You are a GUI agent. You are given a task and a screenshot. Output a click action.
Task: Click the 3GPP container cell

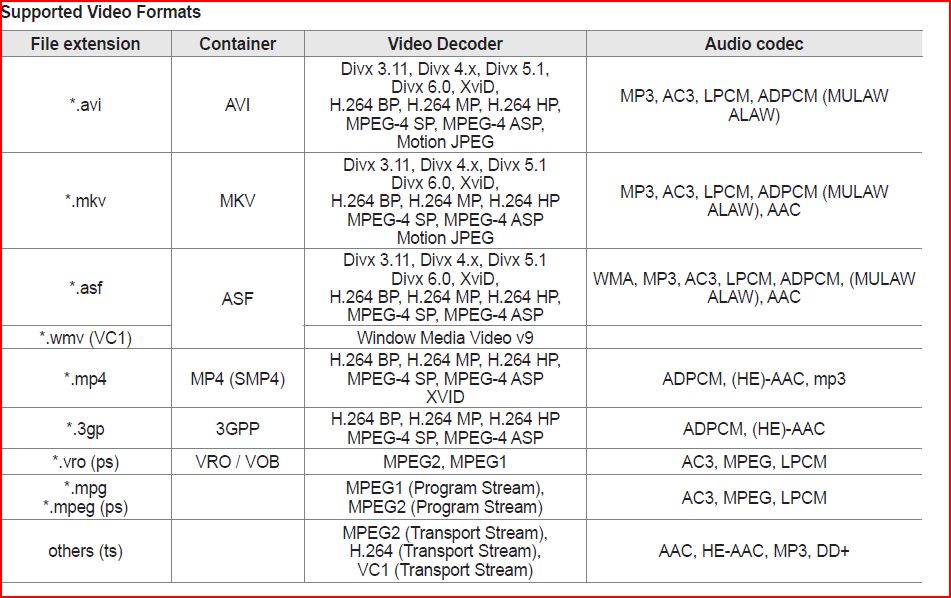click(x=238, y=428)
